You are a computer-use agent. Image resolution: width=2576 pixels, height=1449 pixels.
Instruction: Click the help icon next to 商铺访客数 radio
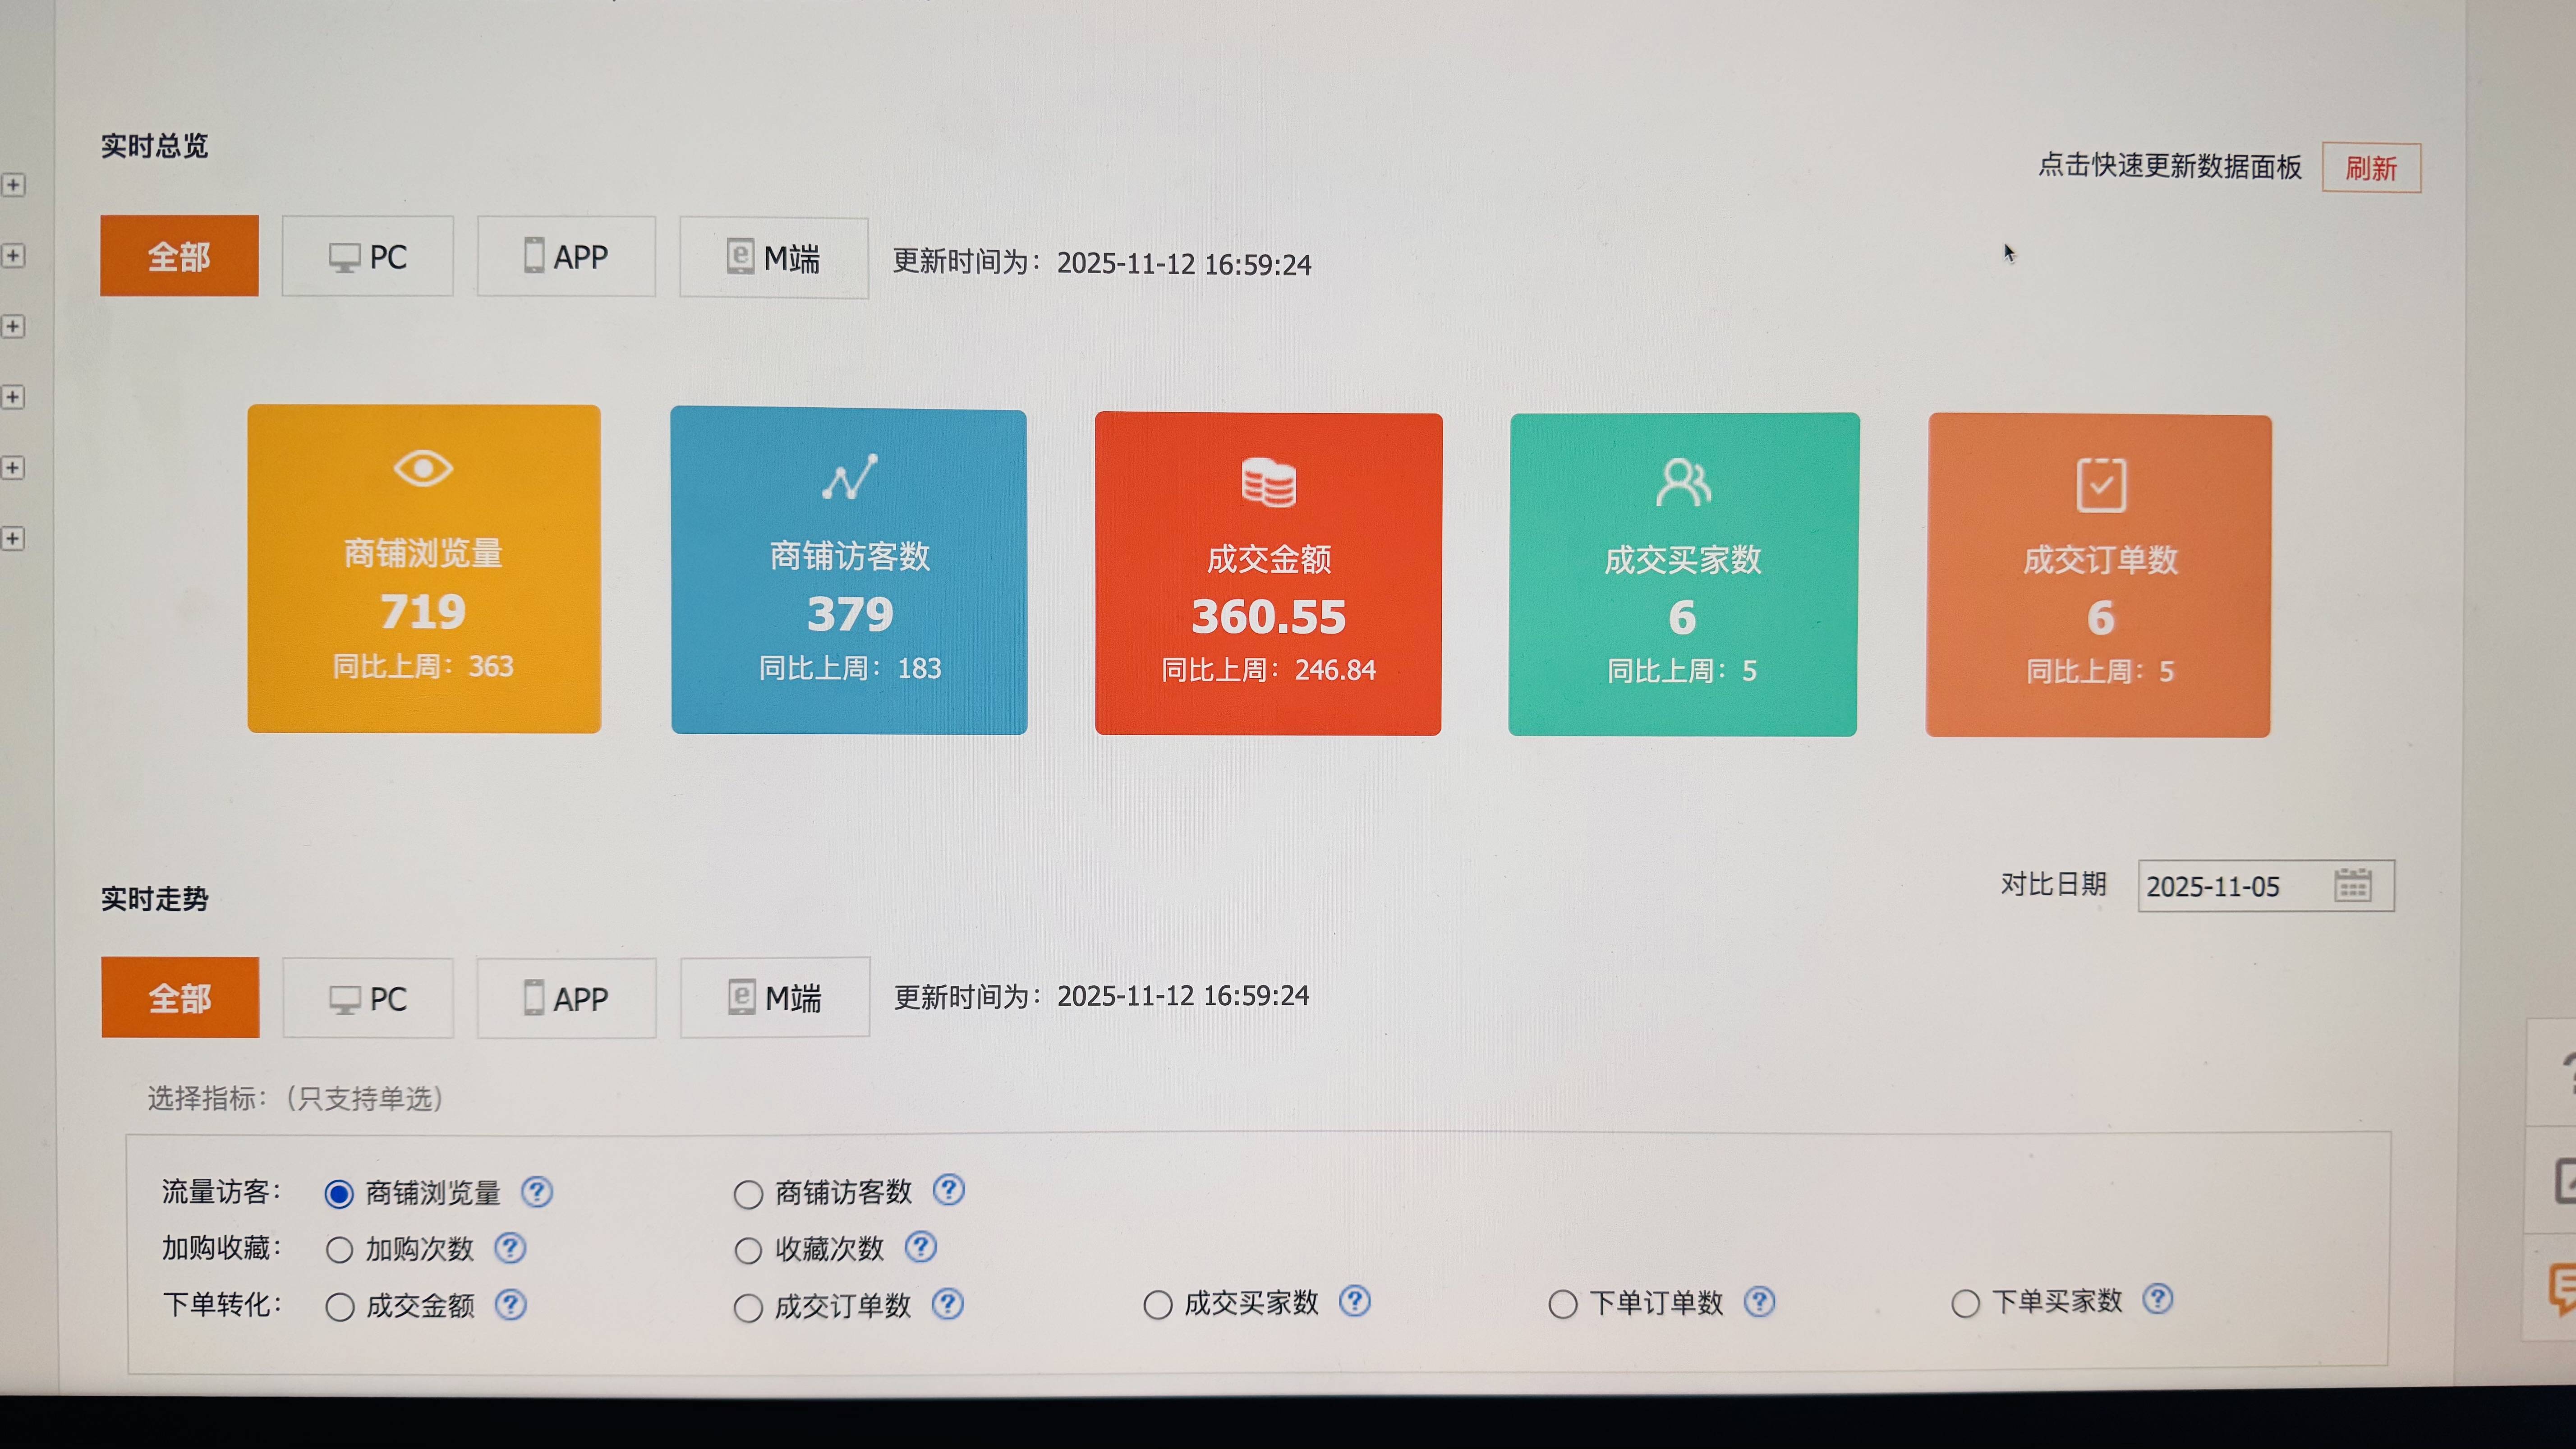(948, 1190)
